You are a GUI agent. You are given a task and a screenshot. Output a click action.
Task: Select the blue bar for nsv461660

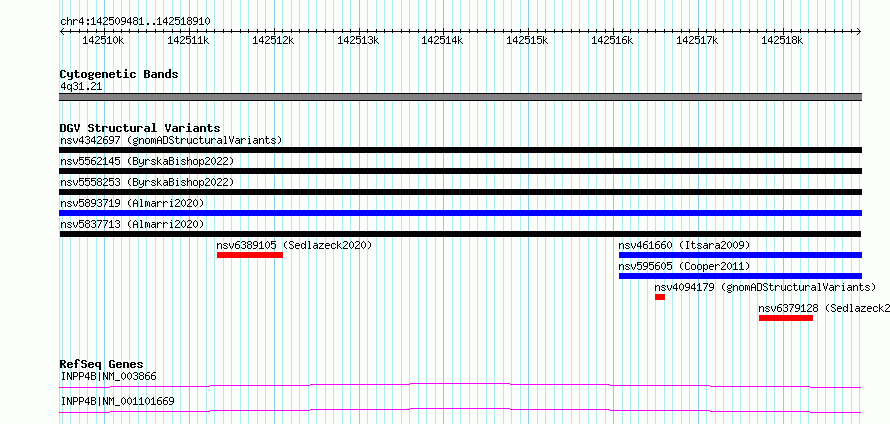(740, 255)
